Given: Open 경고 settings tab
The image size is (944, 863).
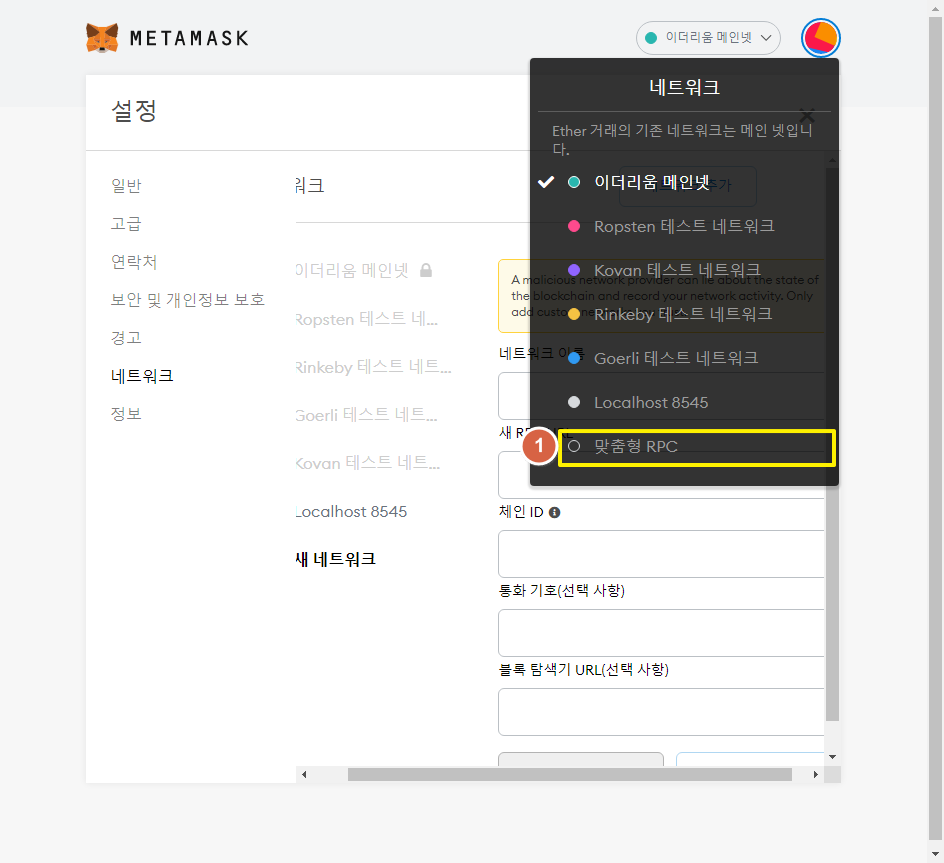Looking at the screenshot, I should click(126, 338).
